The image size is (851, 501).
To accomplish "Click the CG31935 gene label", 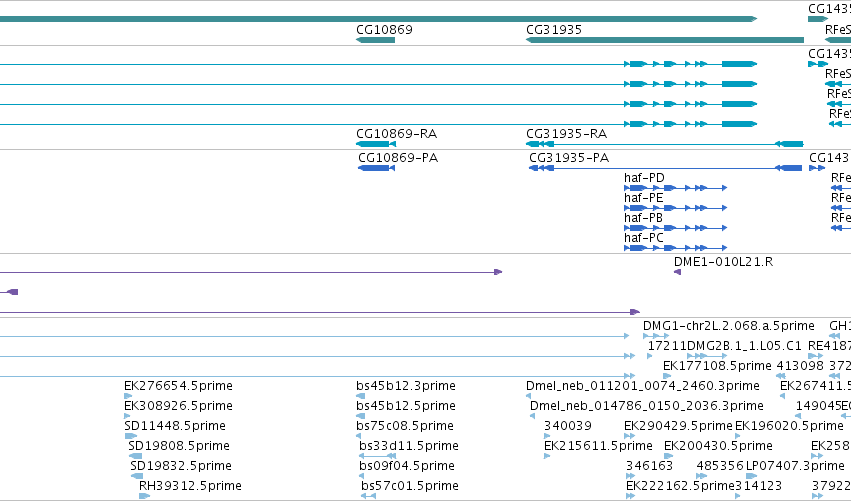I will coord(554,29).
